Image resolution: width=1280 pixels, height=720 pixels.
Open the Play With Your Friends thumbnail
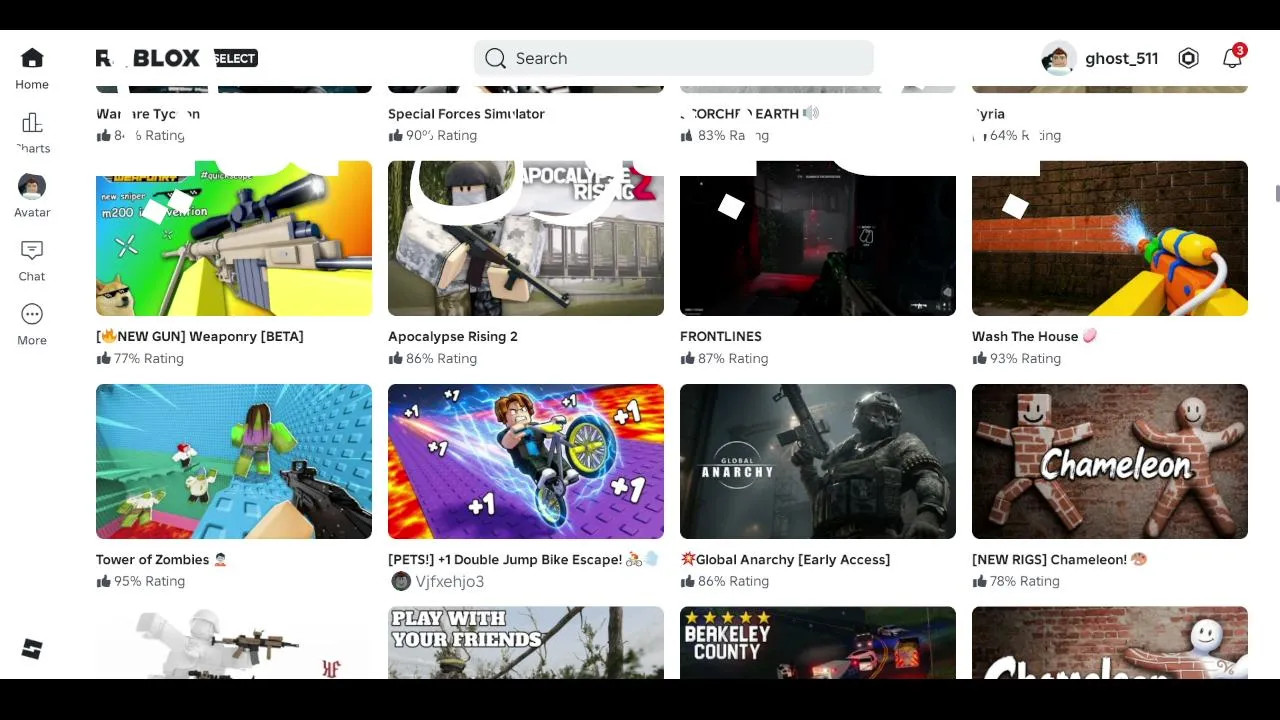coord(526,642)
